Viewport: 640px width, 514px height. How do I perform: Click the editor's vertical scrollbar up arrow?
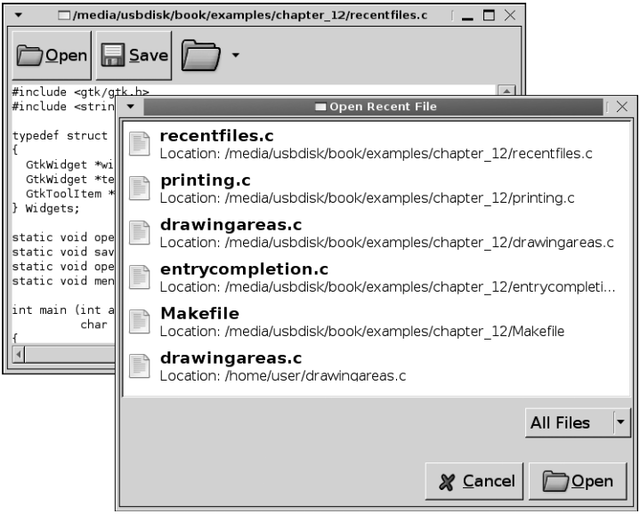pyautogui.click(x=506, y=92)
